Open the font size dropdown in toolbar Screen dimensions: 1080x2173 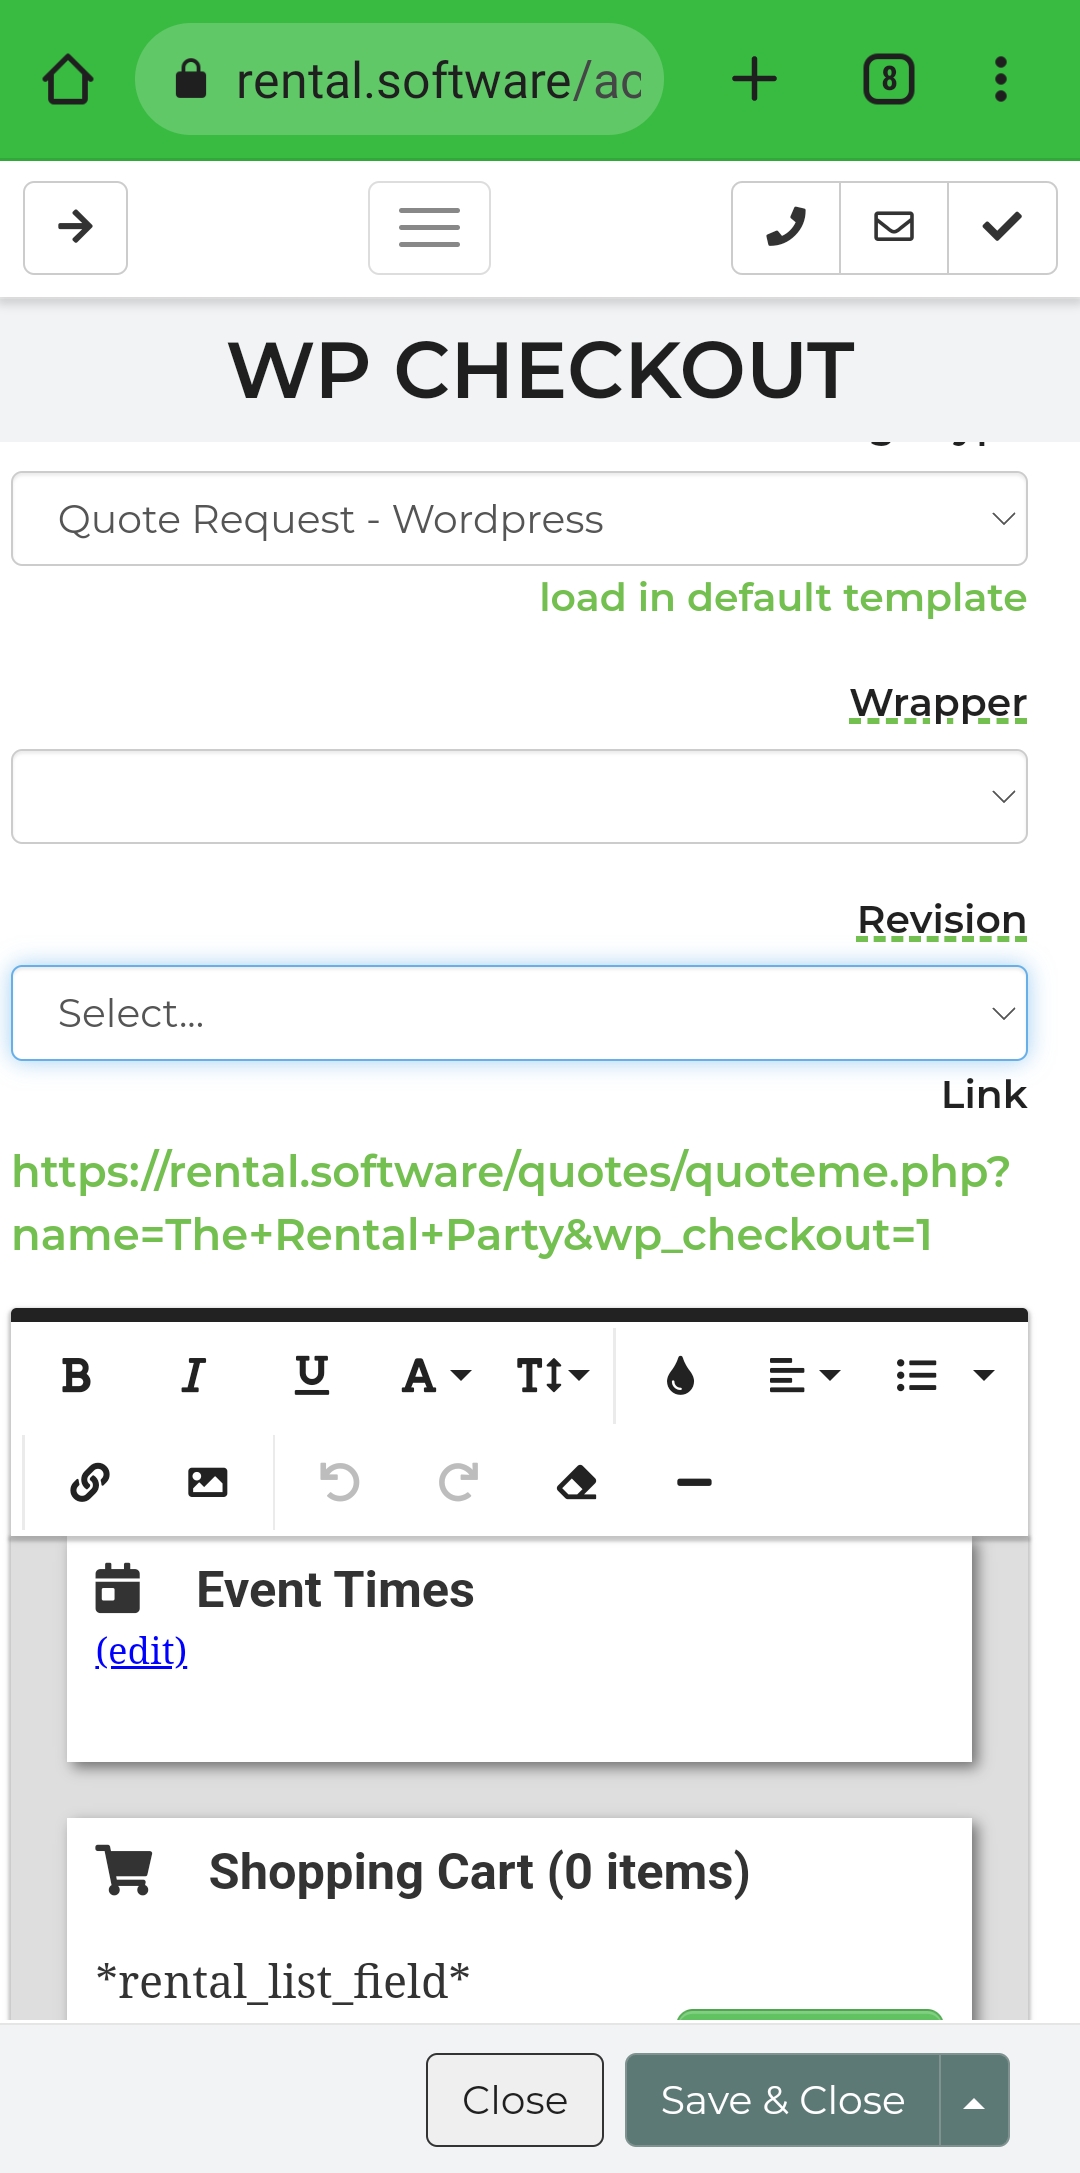[x=552, y=1376]
